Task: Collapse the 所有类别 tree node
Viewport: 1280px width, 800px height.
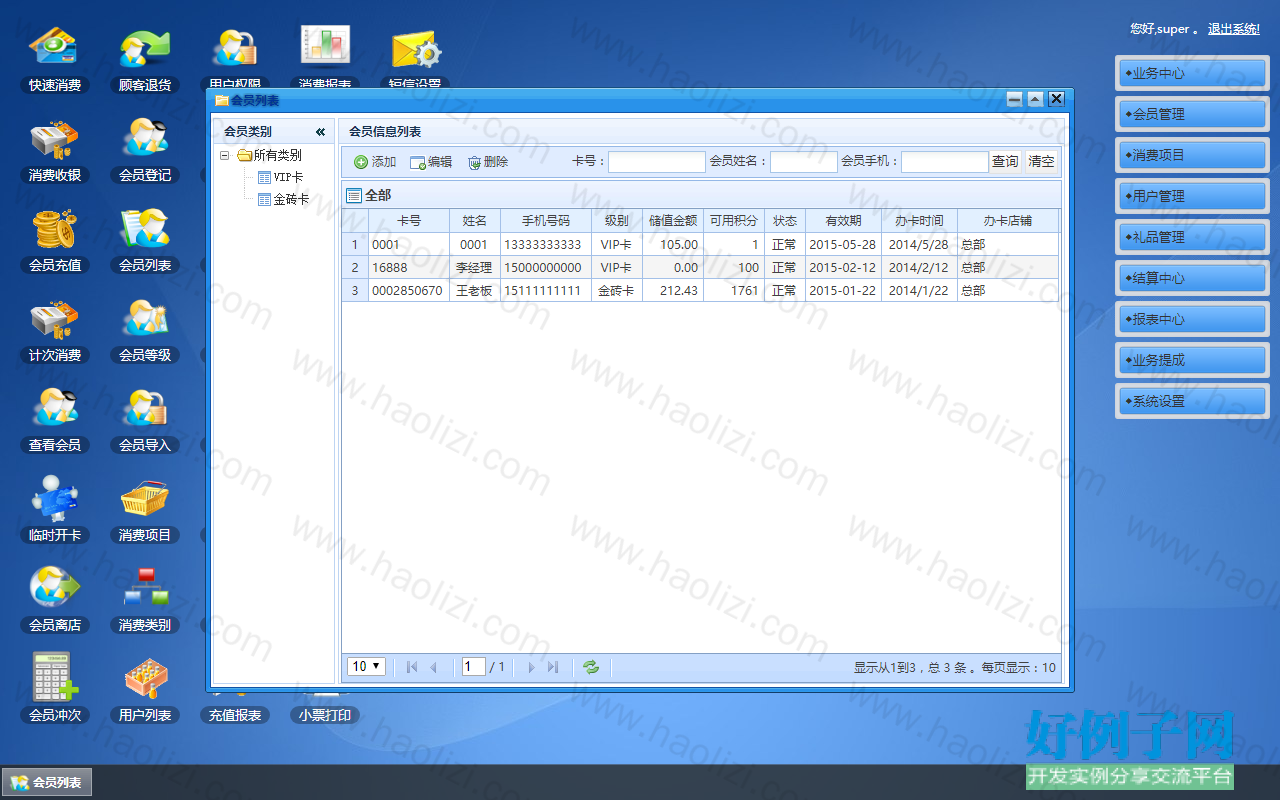Action: pos(225,156)
